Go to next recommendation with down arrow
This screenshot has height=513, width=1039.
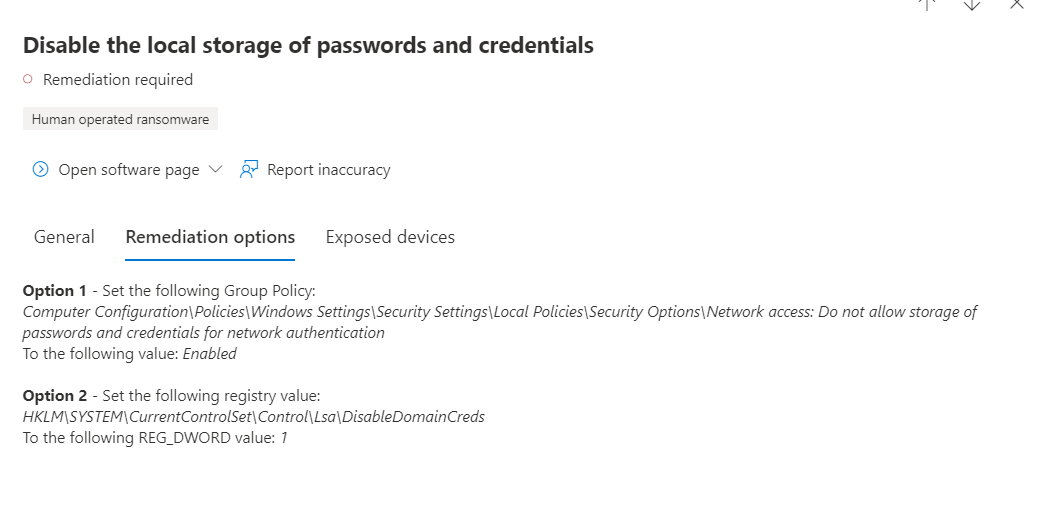pos(972,4)
